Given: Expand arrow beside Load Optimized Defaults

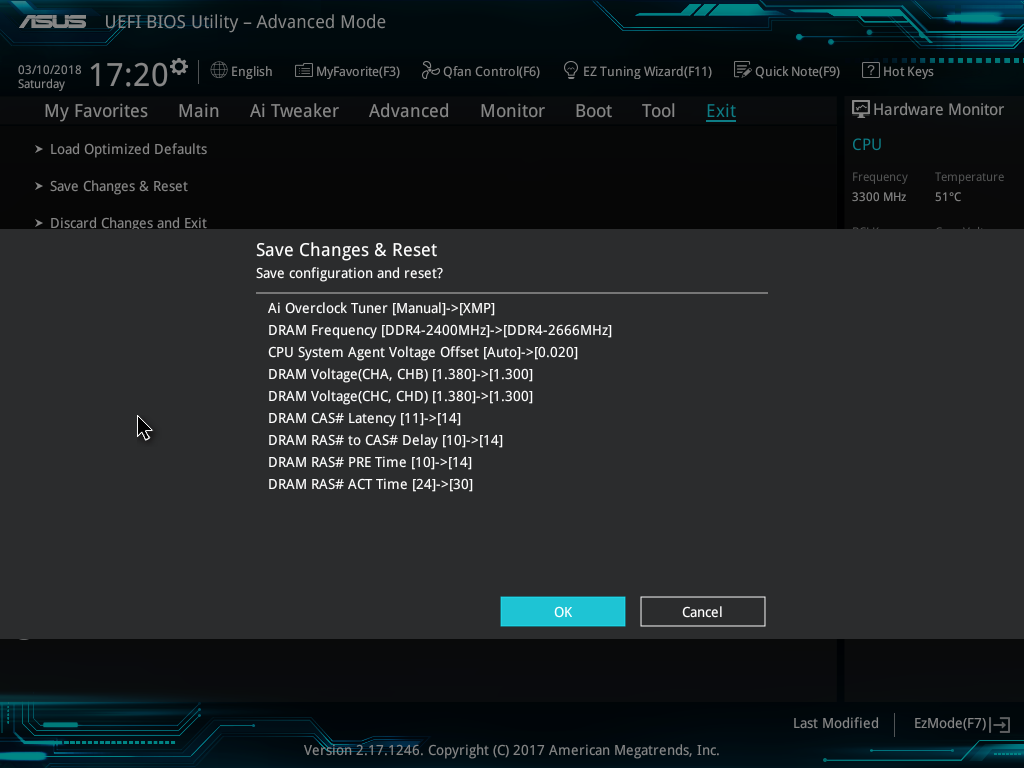Looking at the screenshot, I should click(x=39, y=149).
